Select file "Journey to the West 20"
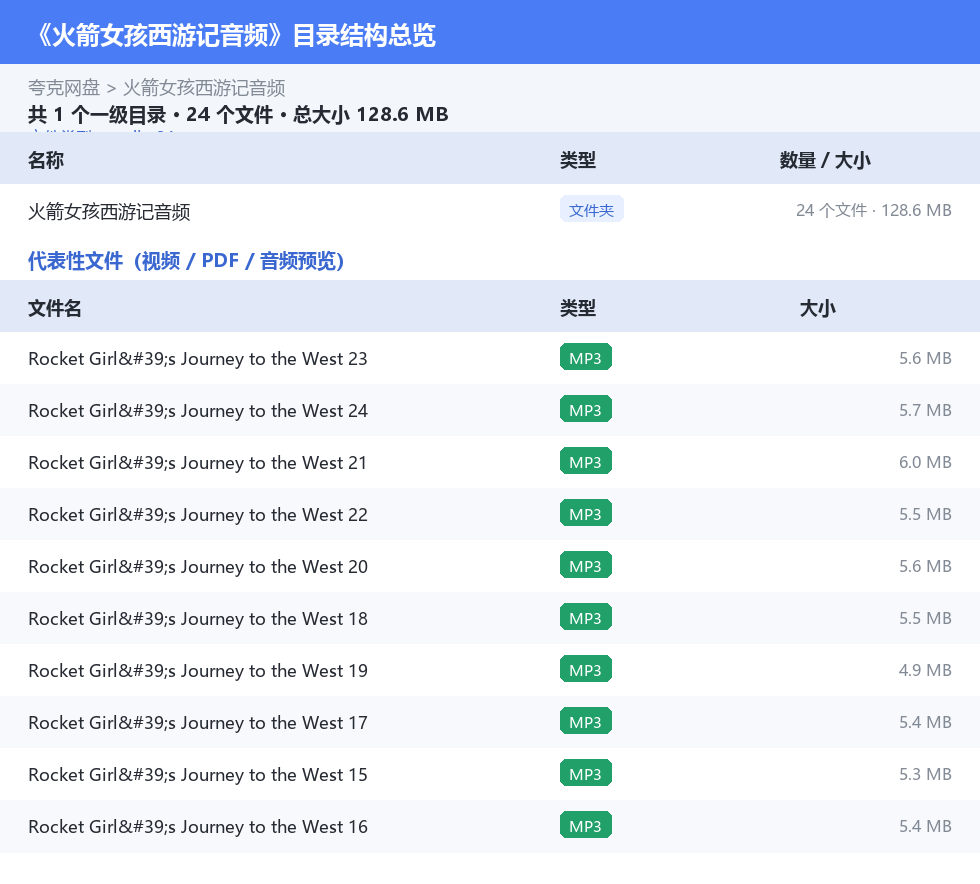Image resolution: width=980 pixels, height=884 pixels. tap(198, 566)
